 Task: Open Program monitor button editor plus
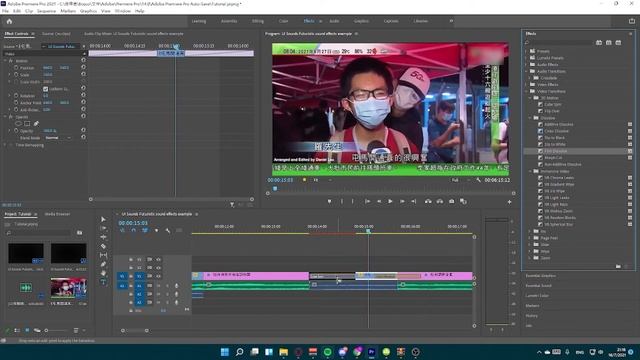509,202
